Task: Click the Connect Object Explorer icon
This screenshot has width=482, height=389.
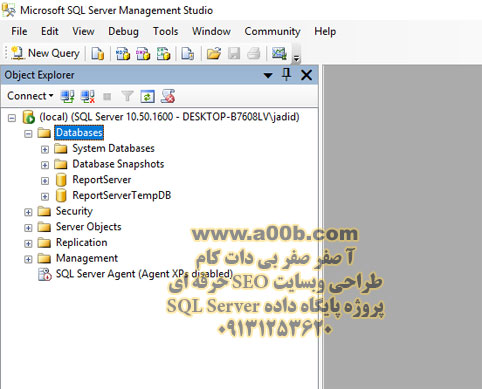Action: point(67,96)
